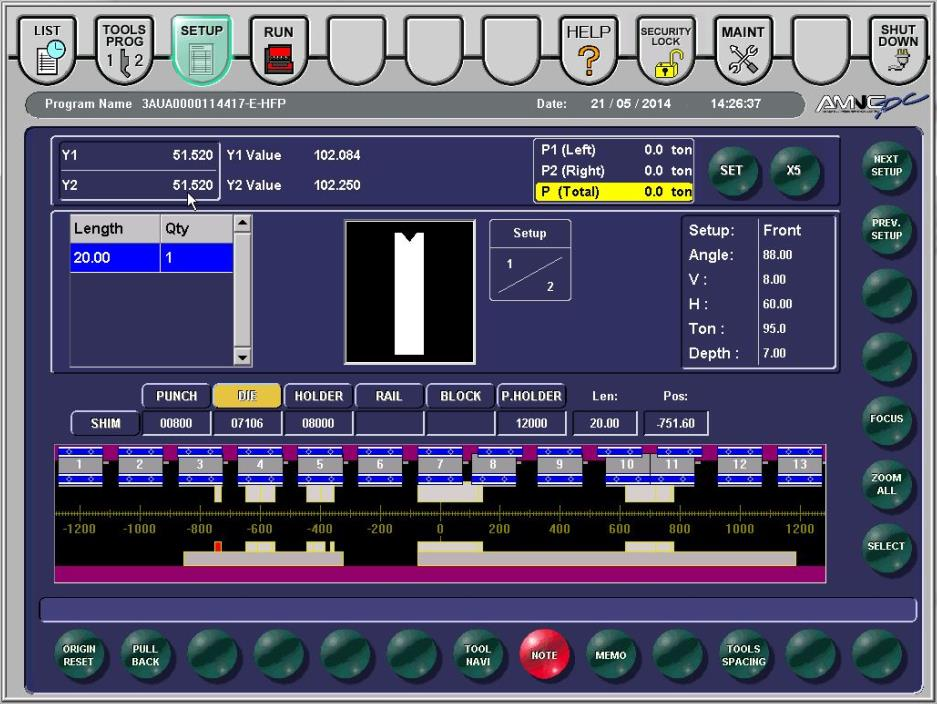Image resolution: width=937 pixels, height=704 pixels.
Task: Go to NEXT SETUP
Action: pos(886,166)
